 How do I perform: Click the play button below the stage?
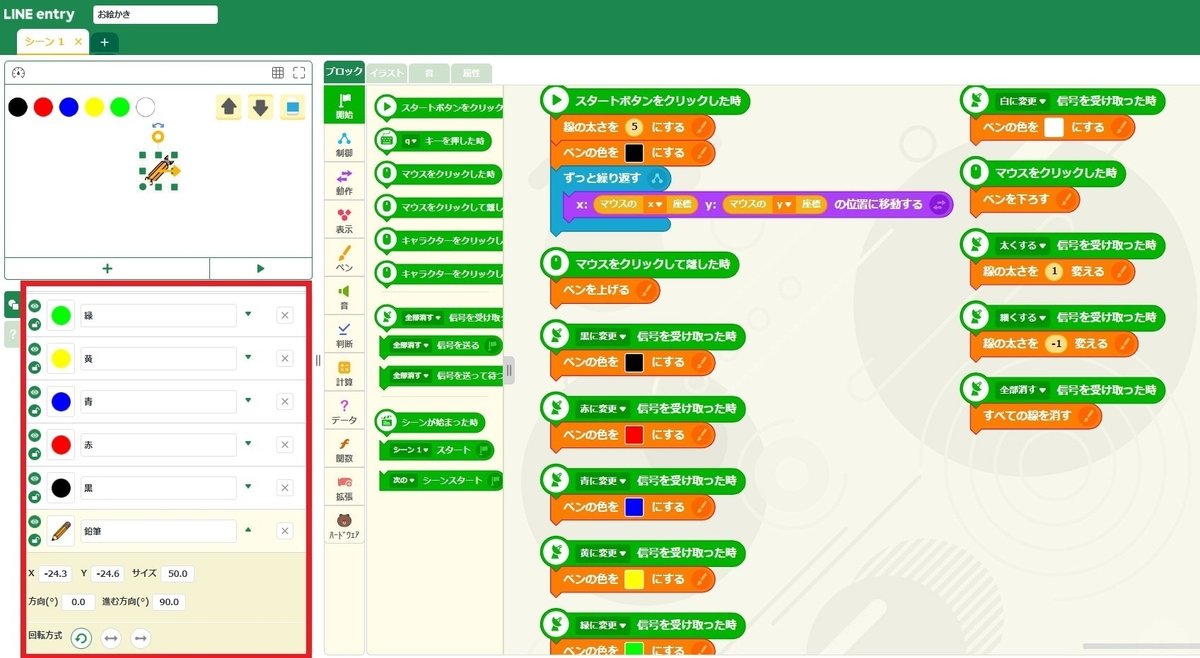pos(260,268)
